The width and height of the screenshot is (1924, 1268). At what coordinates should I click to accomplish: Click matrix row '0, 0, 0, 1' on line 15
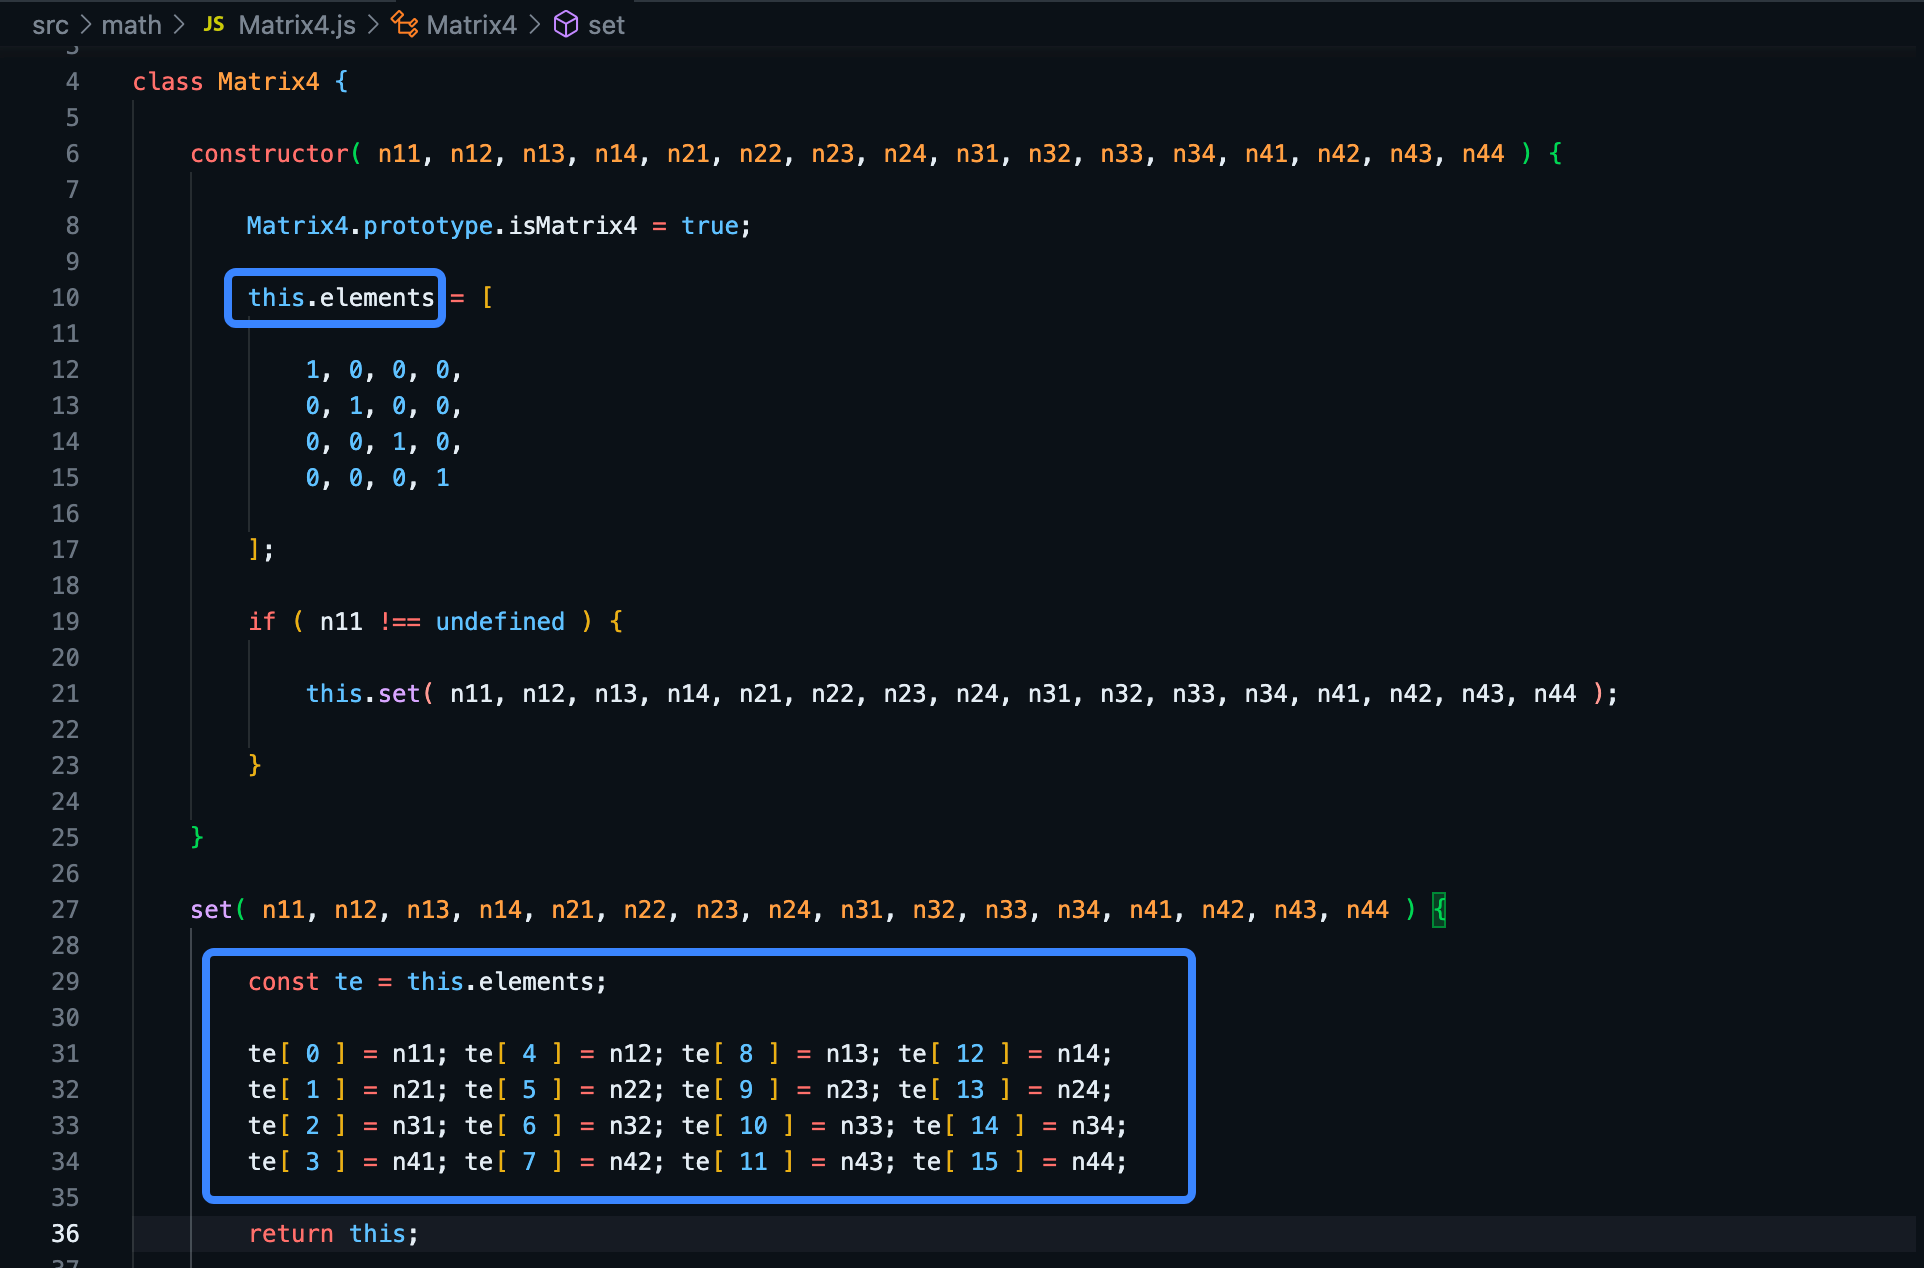click(x=378, y=478)
